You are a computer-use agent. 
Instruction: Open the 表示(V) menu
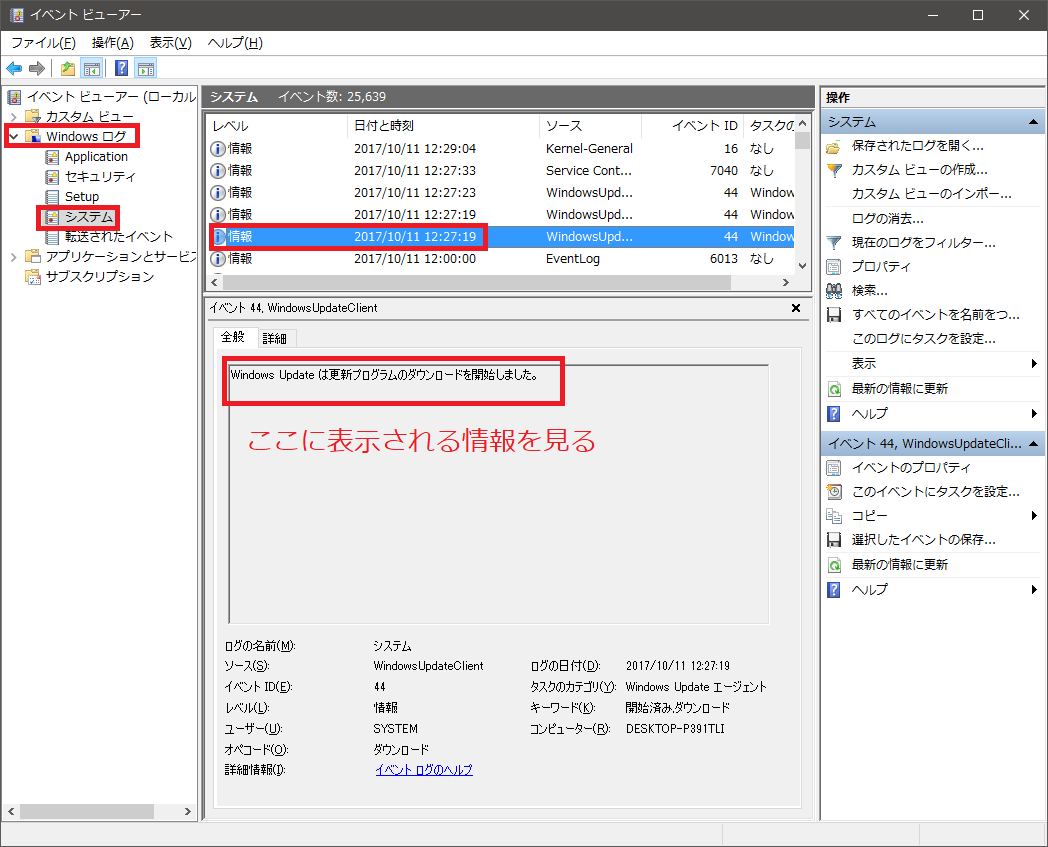click(x=170, y=43)
